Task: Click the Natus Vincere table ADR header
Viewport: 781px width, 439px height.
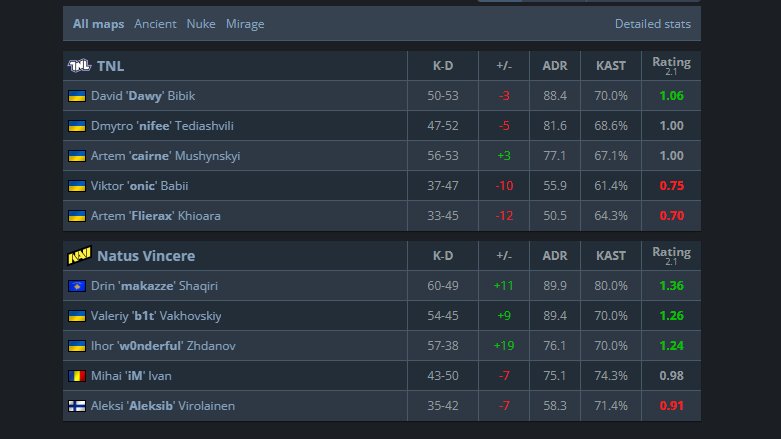Action: point(555,256)
